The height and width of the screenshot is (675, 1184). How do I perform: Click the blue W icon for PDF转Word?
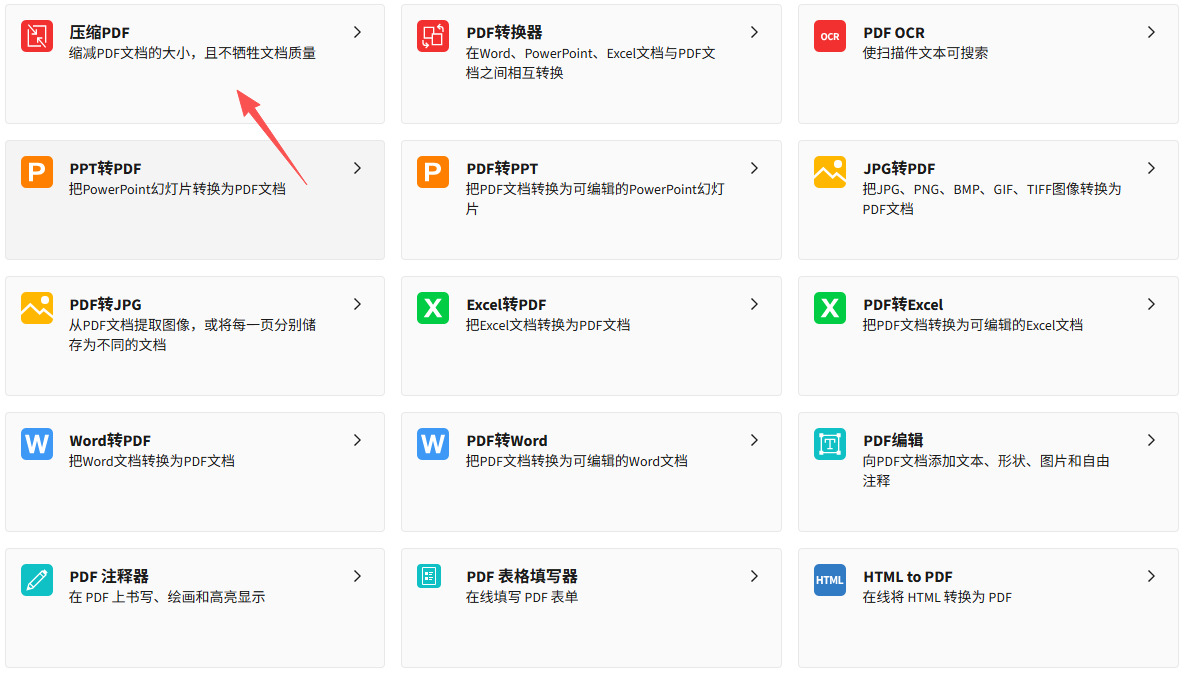point(433,444)
